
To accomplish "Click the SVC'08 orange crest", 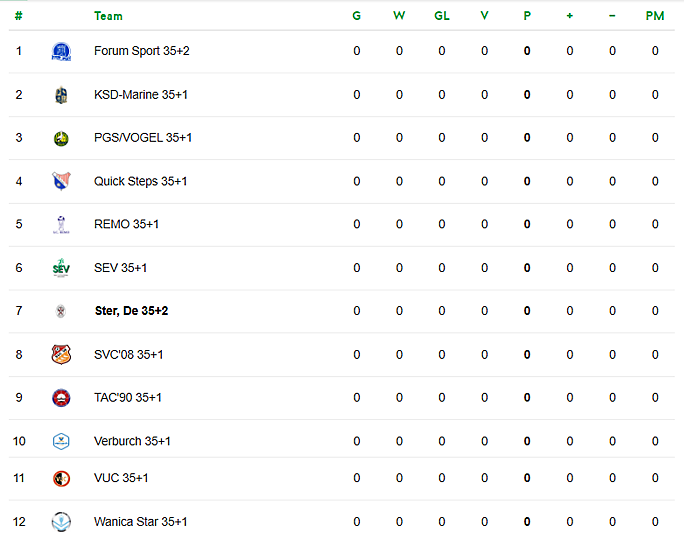I will (61, 355).
